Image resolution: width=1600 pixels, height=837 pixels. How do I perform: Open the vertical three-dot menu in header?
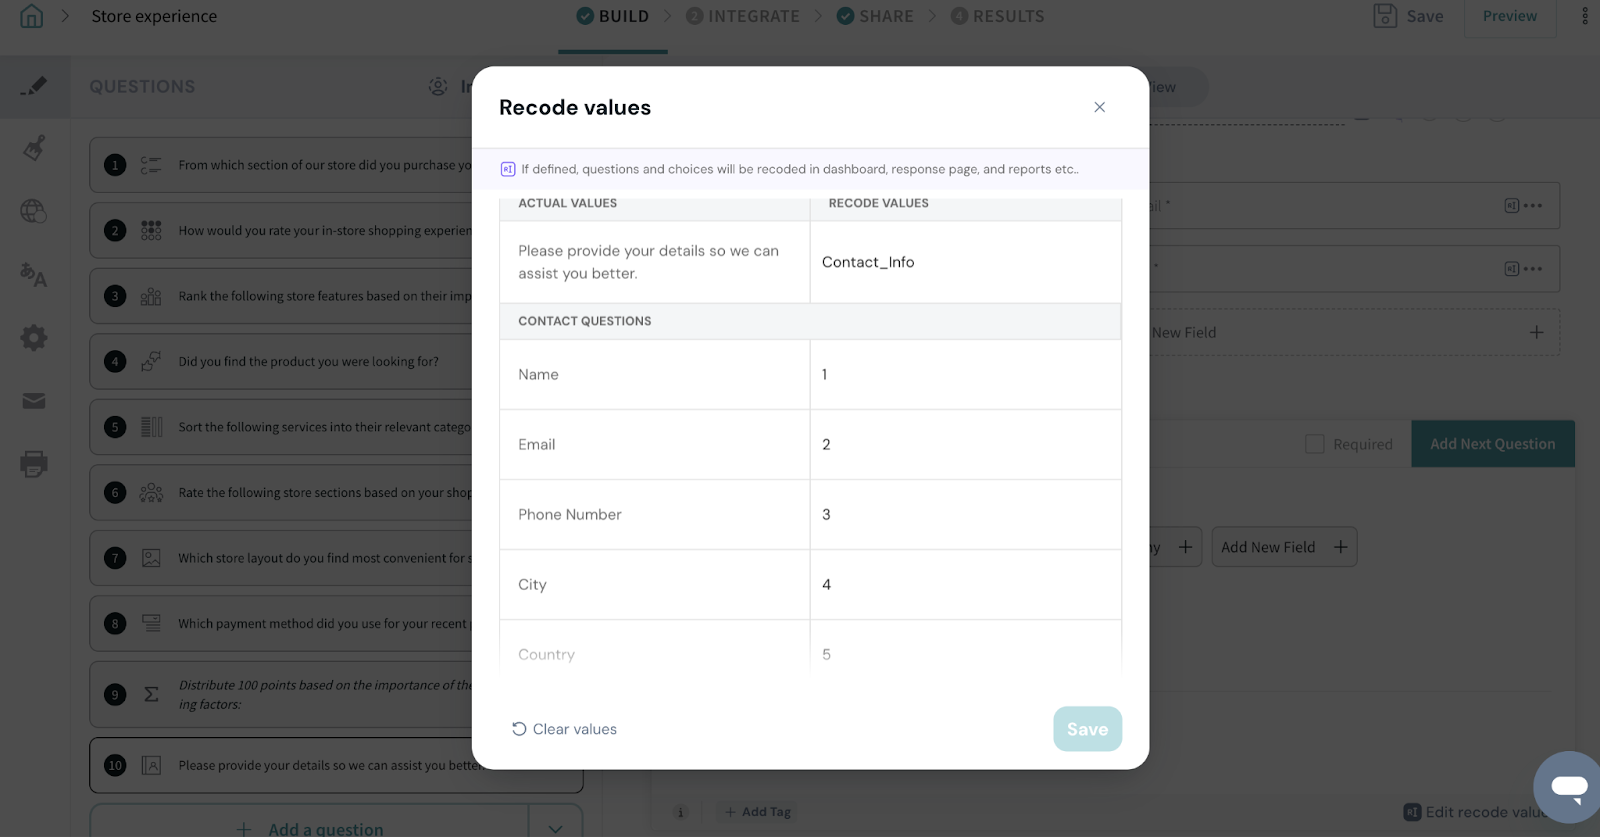tap(1585, 16)
